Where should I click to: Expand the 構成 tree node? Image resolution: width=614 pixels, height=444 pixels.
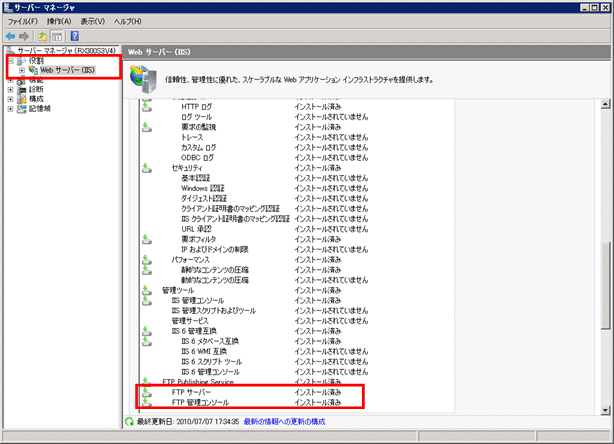coord(11,99)
